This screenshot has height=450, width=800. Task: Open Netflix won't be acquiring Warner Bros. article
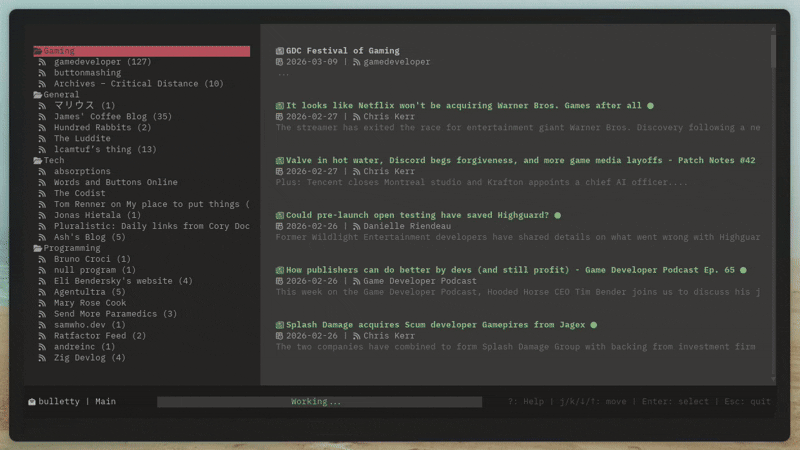[x=464, y=106]
